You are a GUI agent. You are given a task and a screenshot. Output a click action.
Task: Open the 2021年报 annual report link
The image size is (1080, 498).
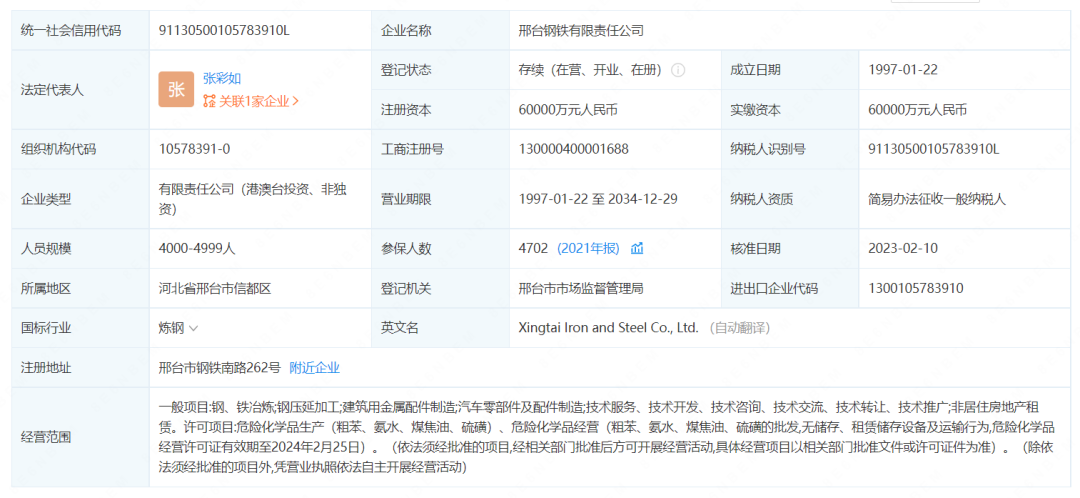pos(588,248)
